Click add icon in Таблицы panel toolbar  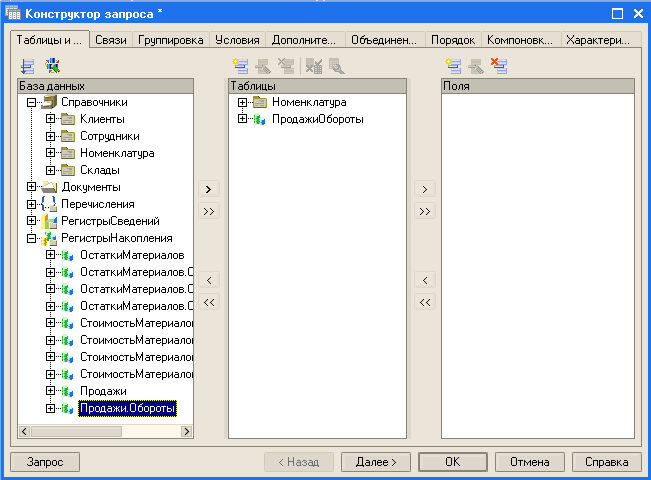click(x=240, y=67)
